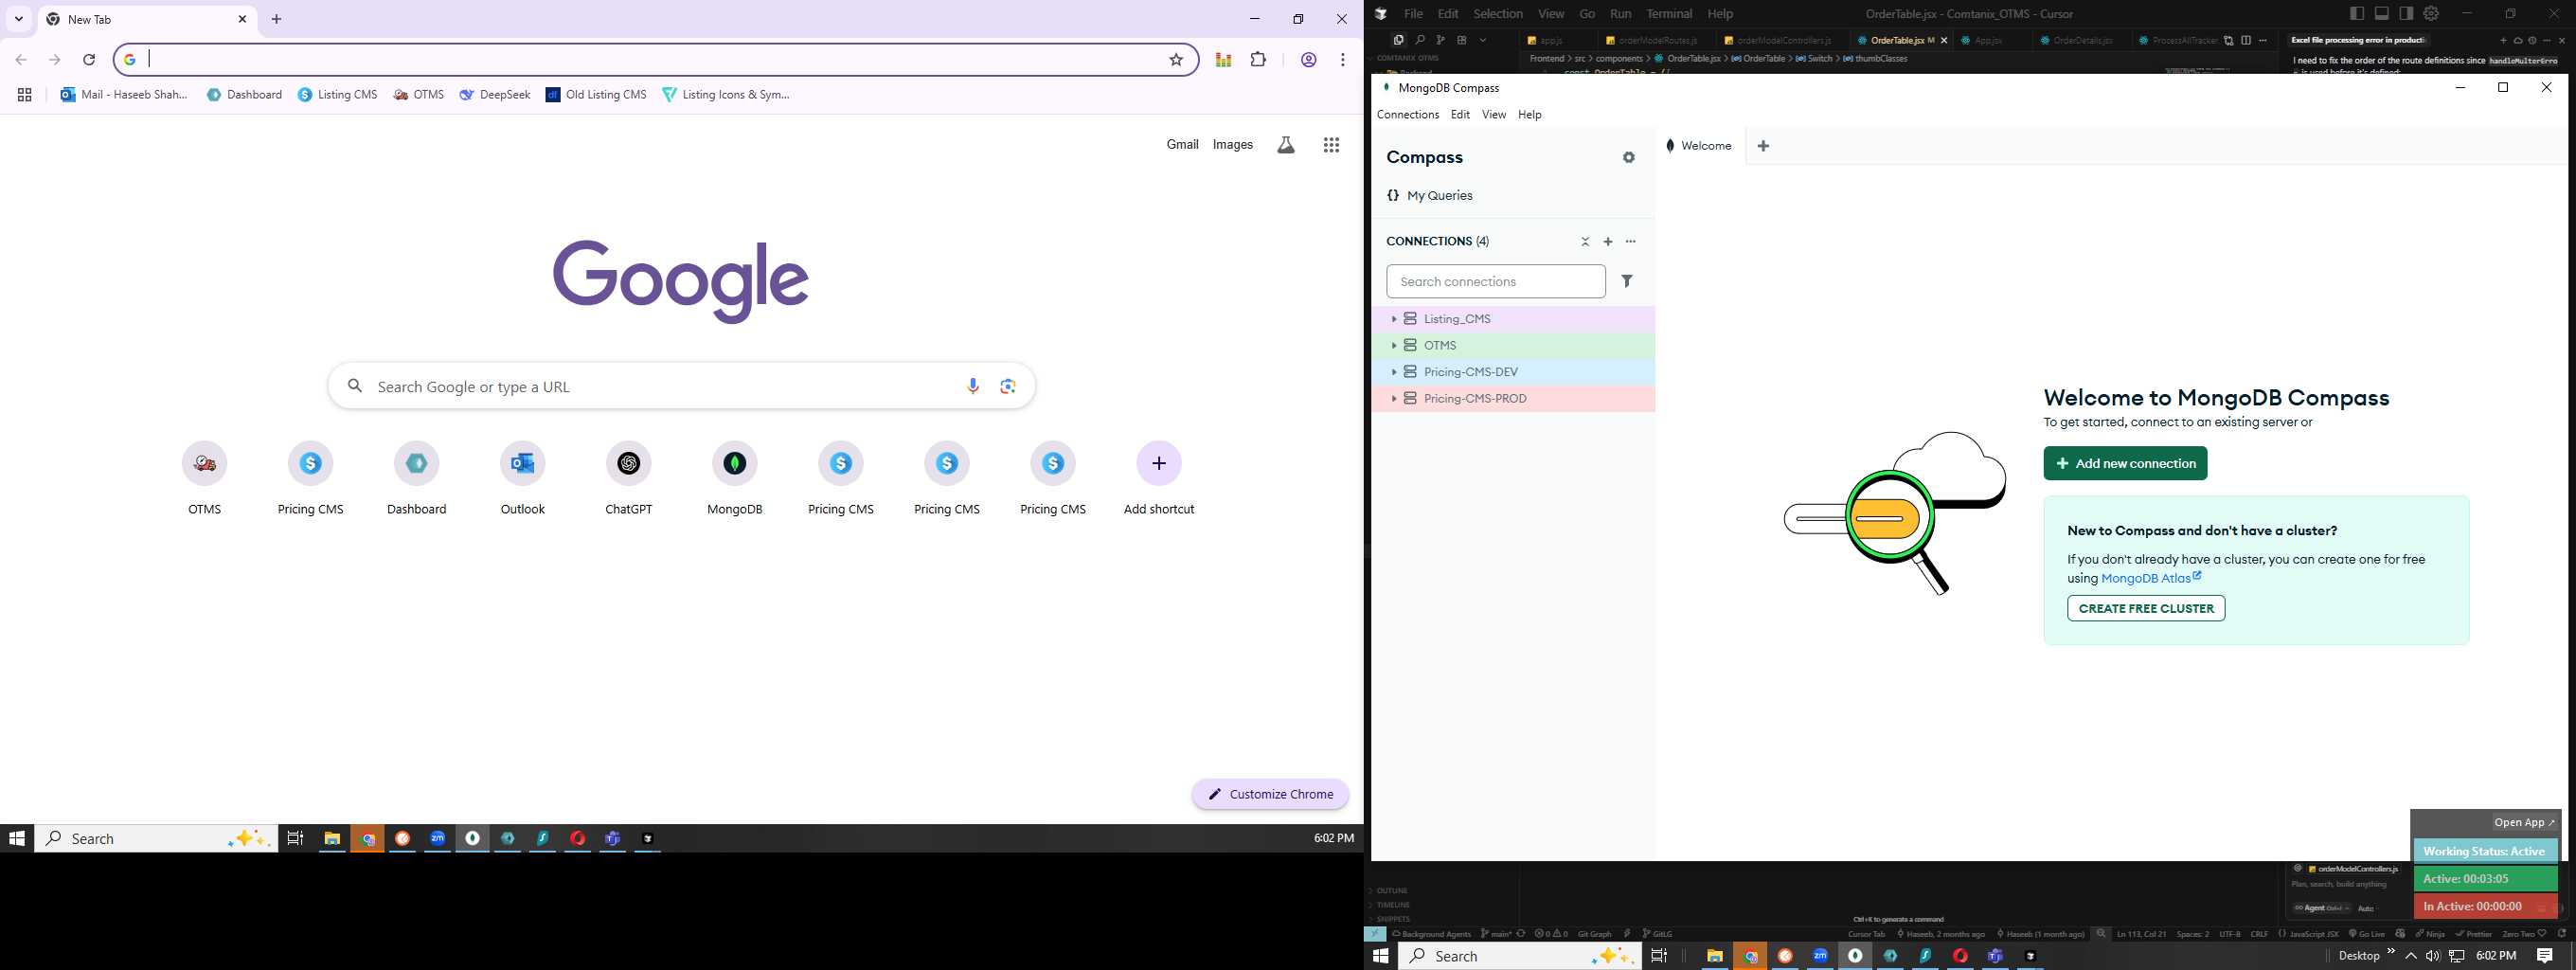Start Google voice search microphone

[973, 386]
